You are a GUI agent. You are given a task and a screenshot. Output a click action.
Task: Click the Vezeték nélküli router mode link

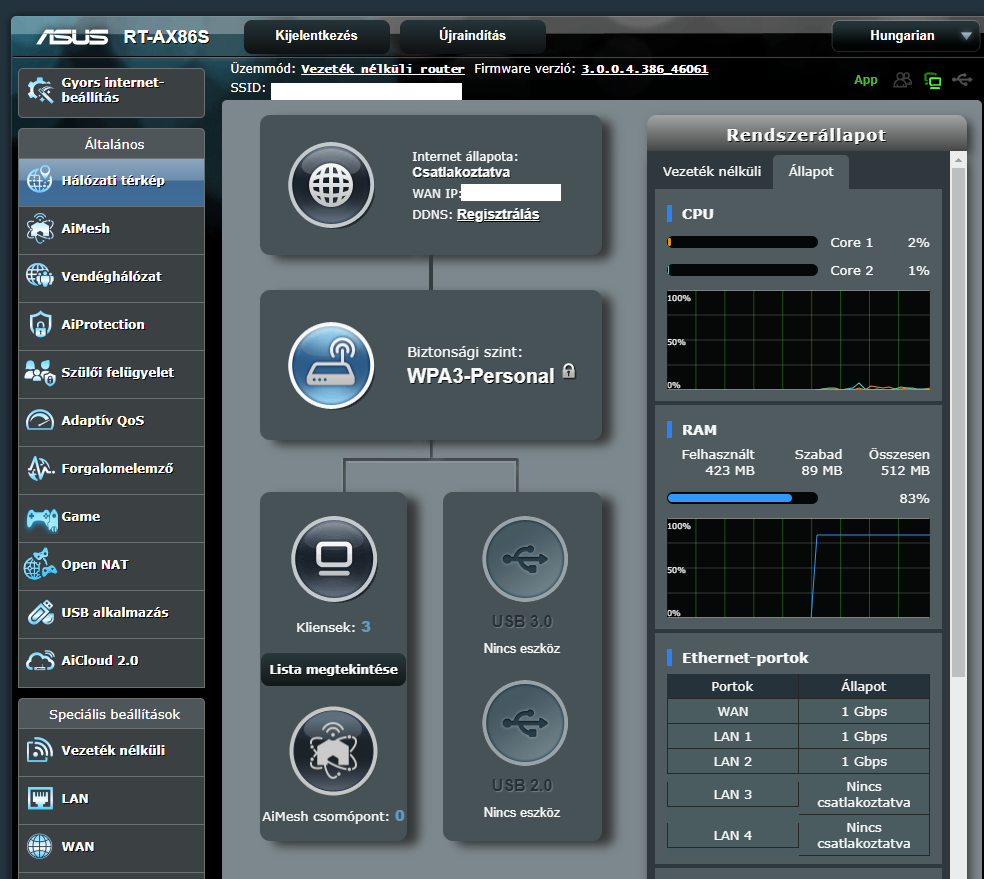click(x=383, y=69)
